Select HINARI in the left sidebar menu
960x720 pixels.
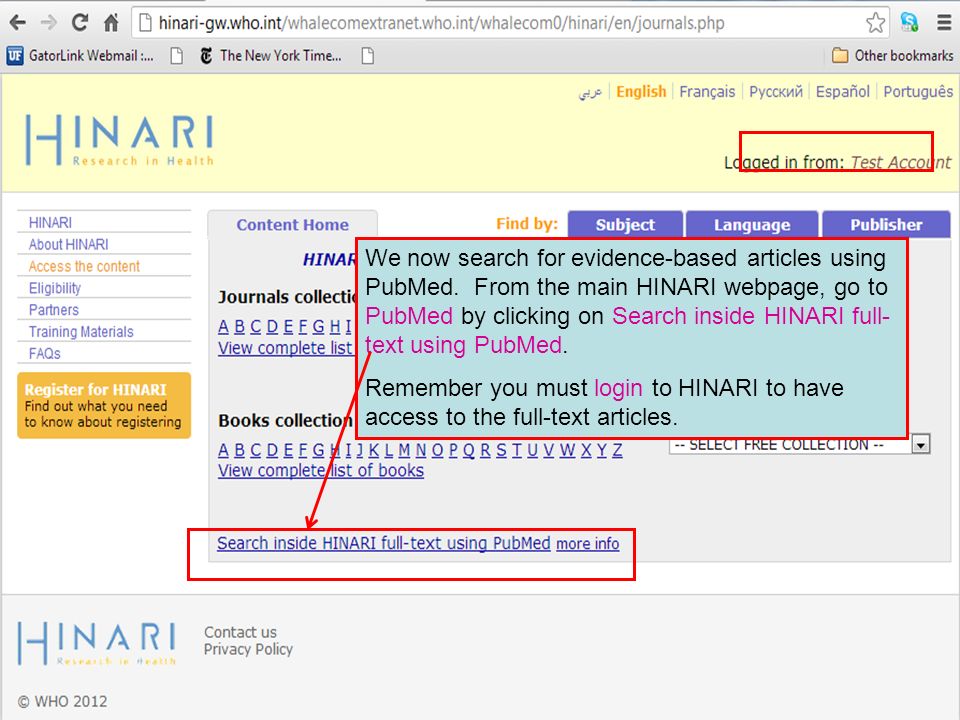[x=50, y=222]
